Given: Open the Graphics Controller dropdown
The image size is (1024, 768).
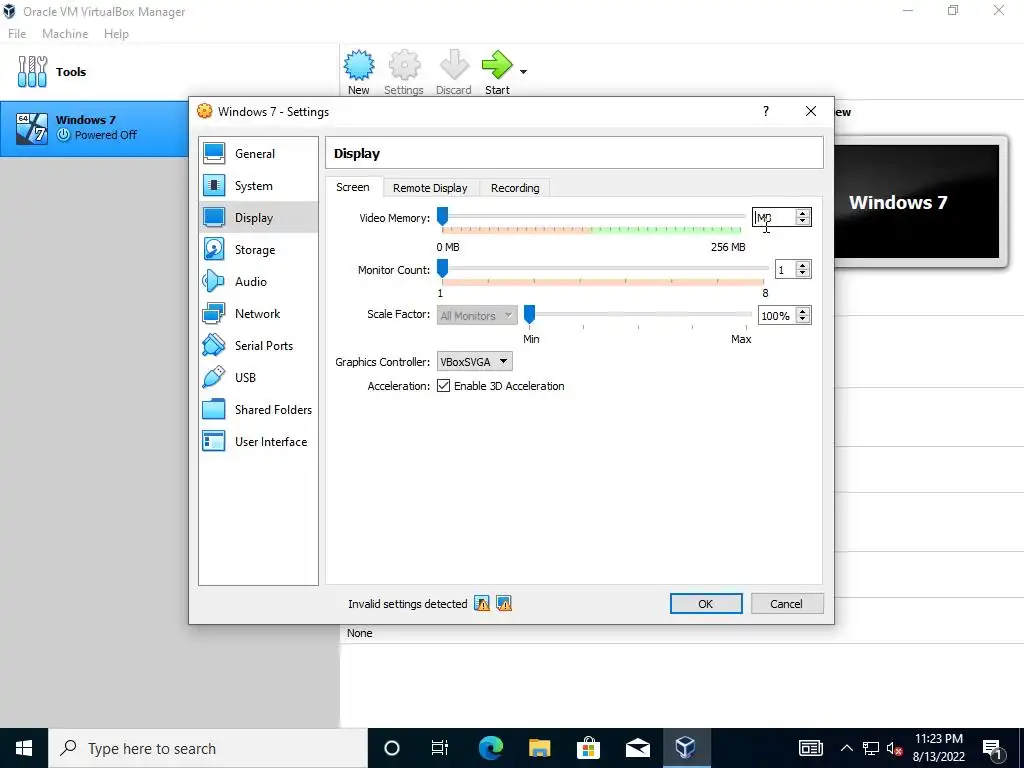Looking at the screenshot, I should 475,361.
